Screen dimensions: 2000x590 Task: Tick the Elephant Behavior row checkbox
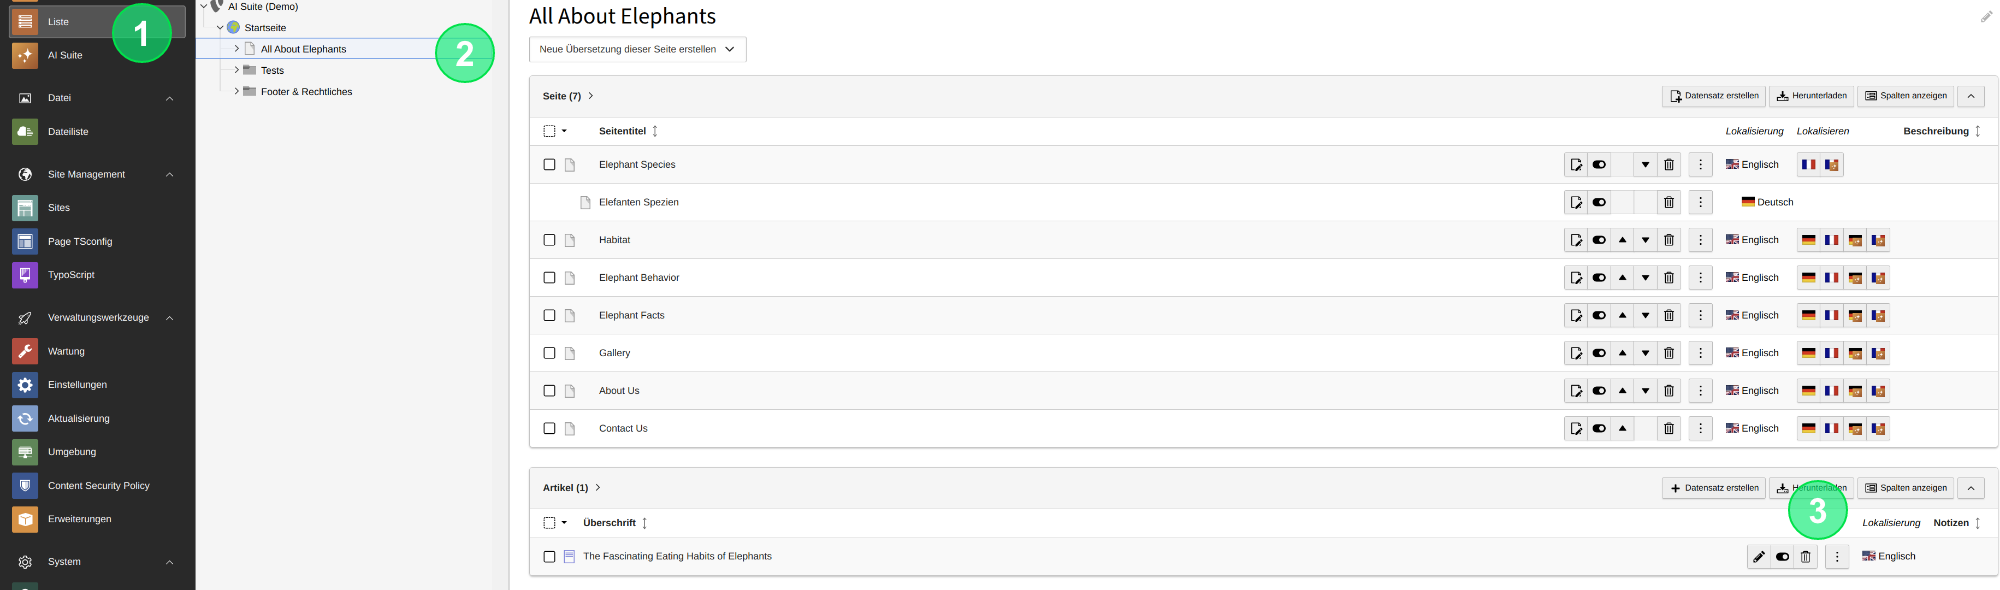pyautogui.click(x=549, y=278)
